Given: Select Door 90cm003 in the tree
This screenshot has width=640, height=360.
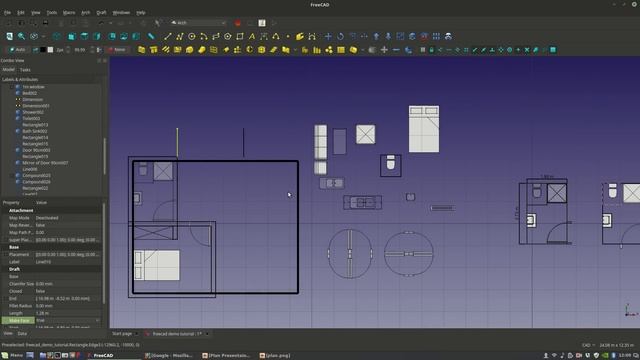Looking at the screenshot, I should (36, 150).
